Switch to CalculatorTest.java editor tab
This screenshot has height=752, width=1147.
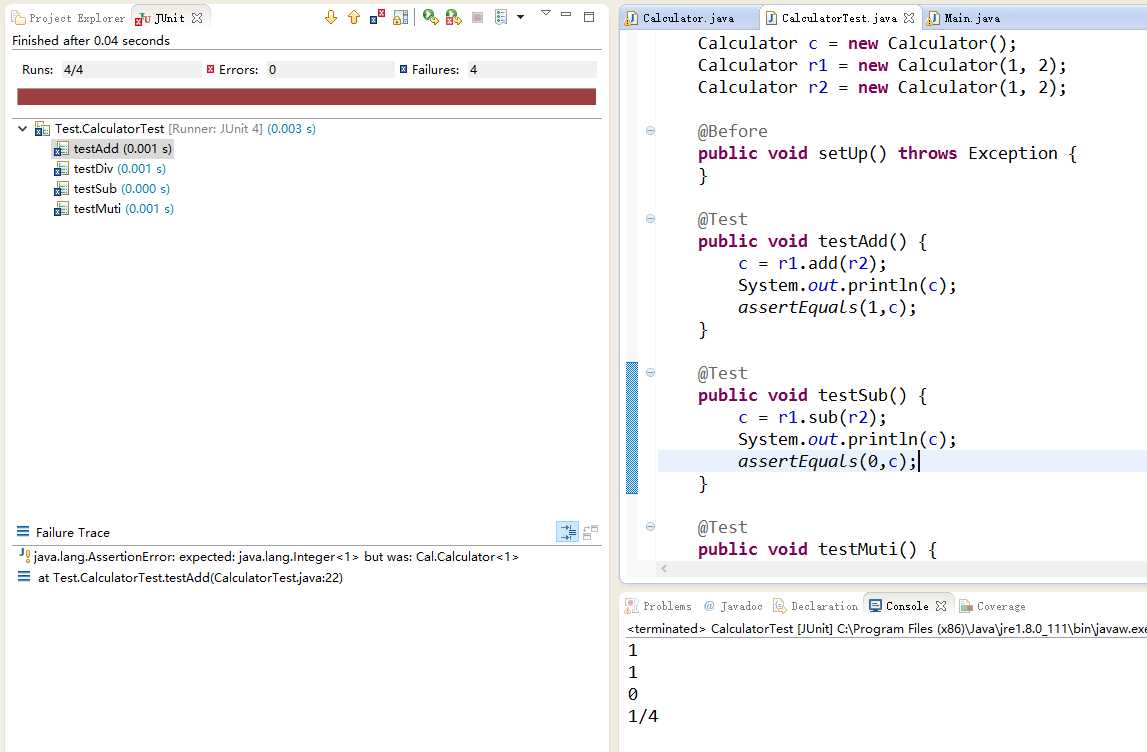click(x=838, y=18)
